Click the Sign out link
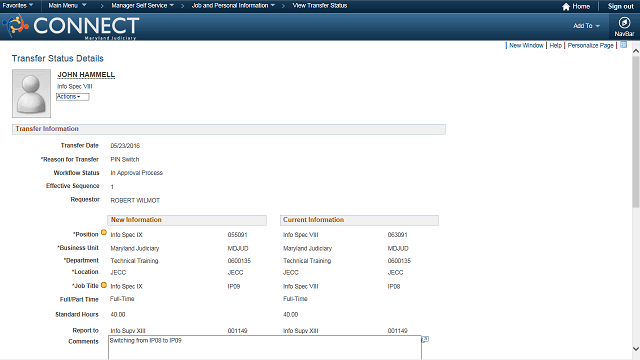This screenshot has width=640, height=360. click(x=620, y=6)
